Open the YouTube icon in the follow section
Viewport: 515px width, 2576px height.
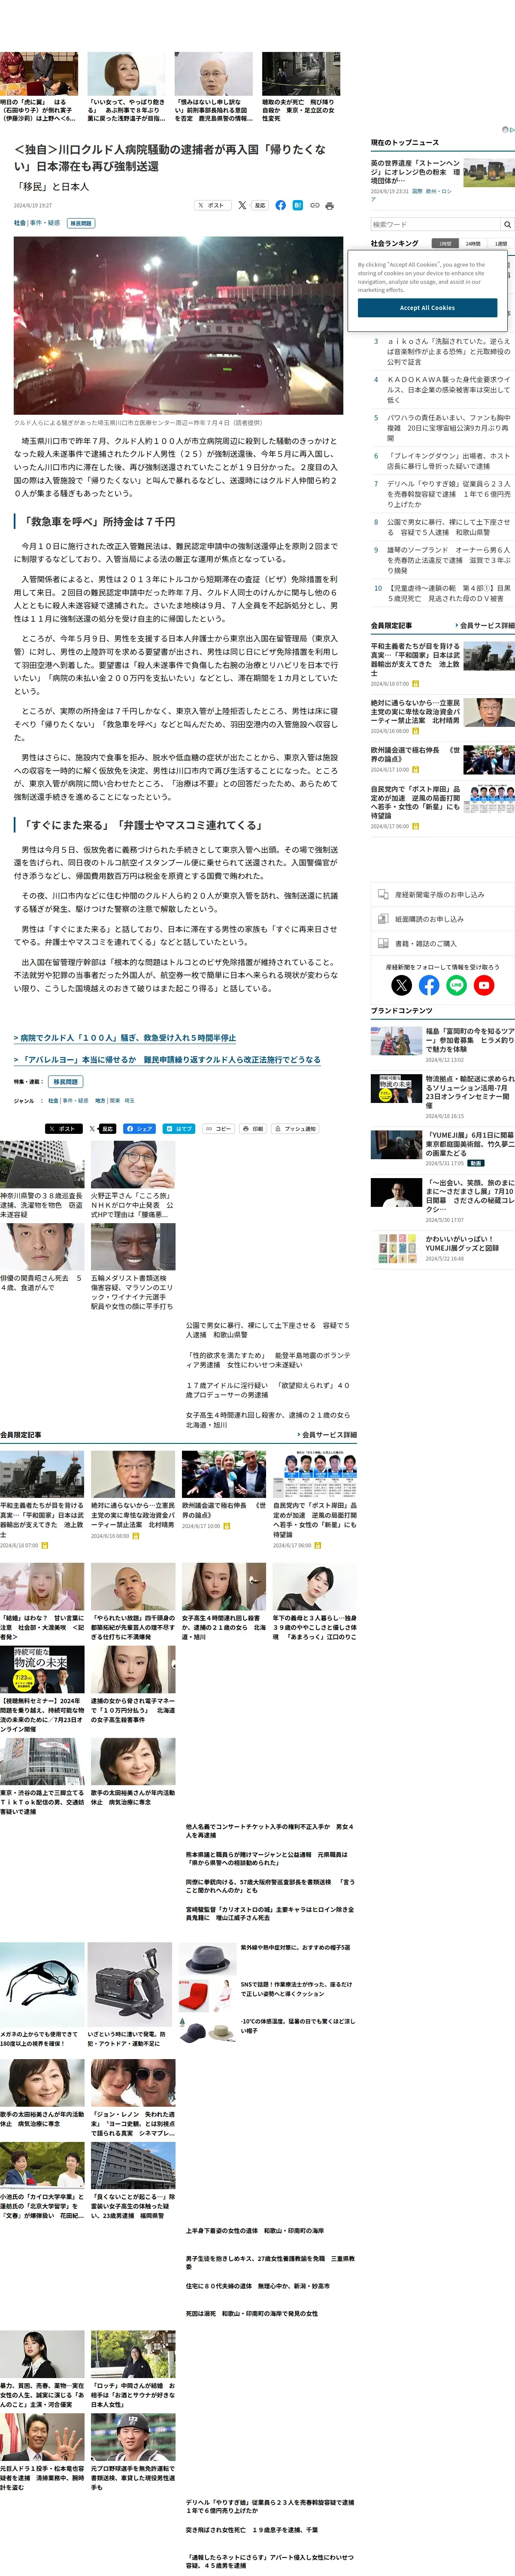pyautogui.click(x=484, y=985)
